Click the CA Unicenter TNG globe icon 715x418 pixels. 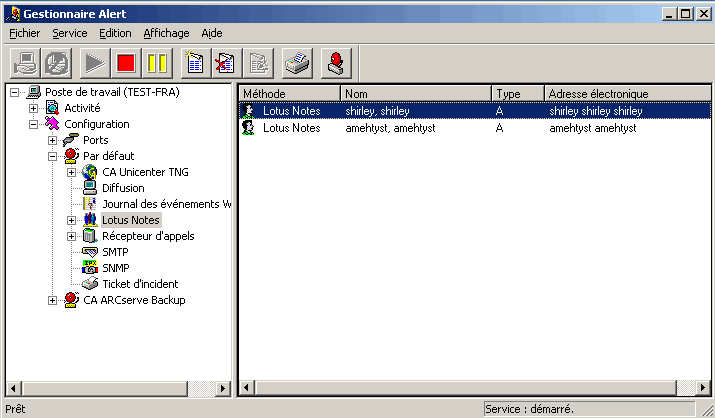coord(90,172)
